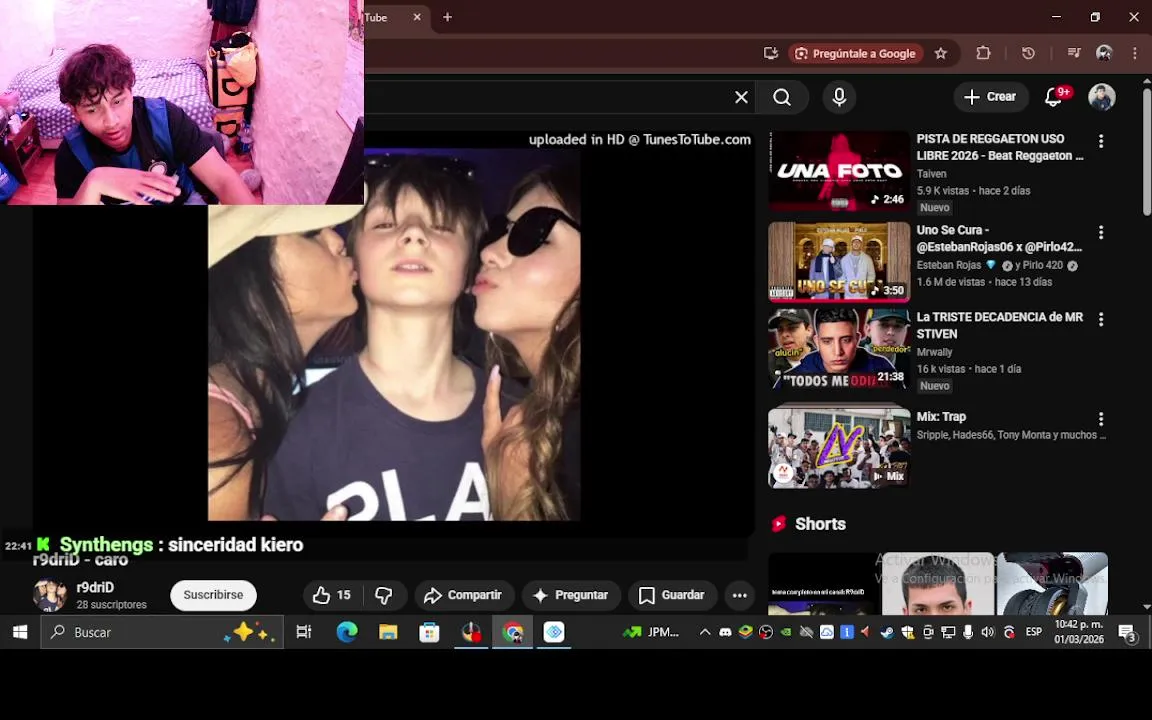Open the Taiven channel link
Image resolution: width=1152 pixels, height=720 pixels.
pos(931,174)
